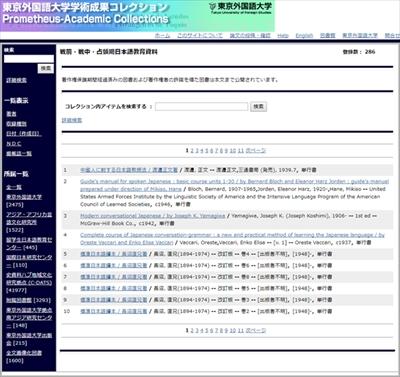Open the Help link in the top navigation
This screenshot has width=400, height=377.
(x=283, y=35)
